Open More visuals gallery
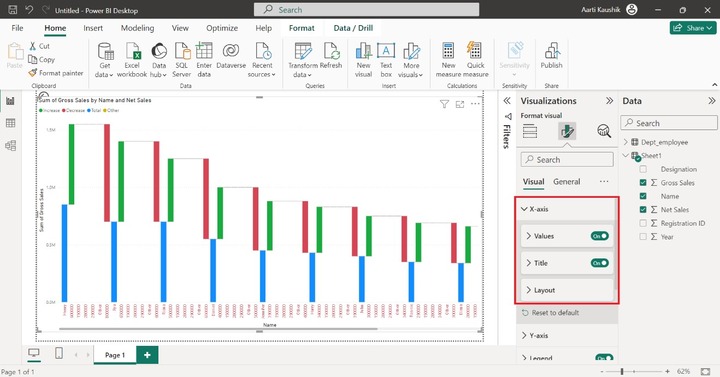This screenshot has height=377, width=720. [411, 60]
